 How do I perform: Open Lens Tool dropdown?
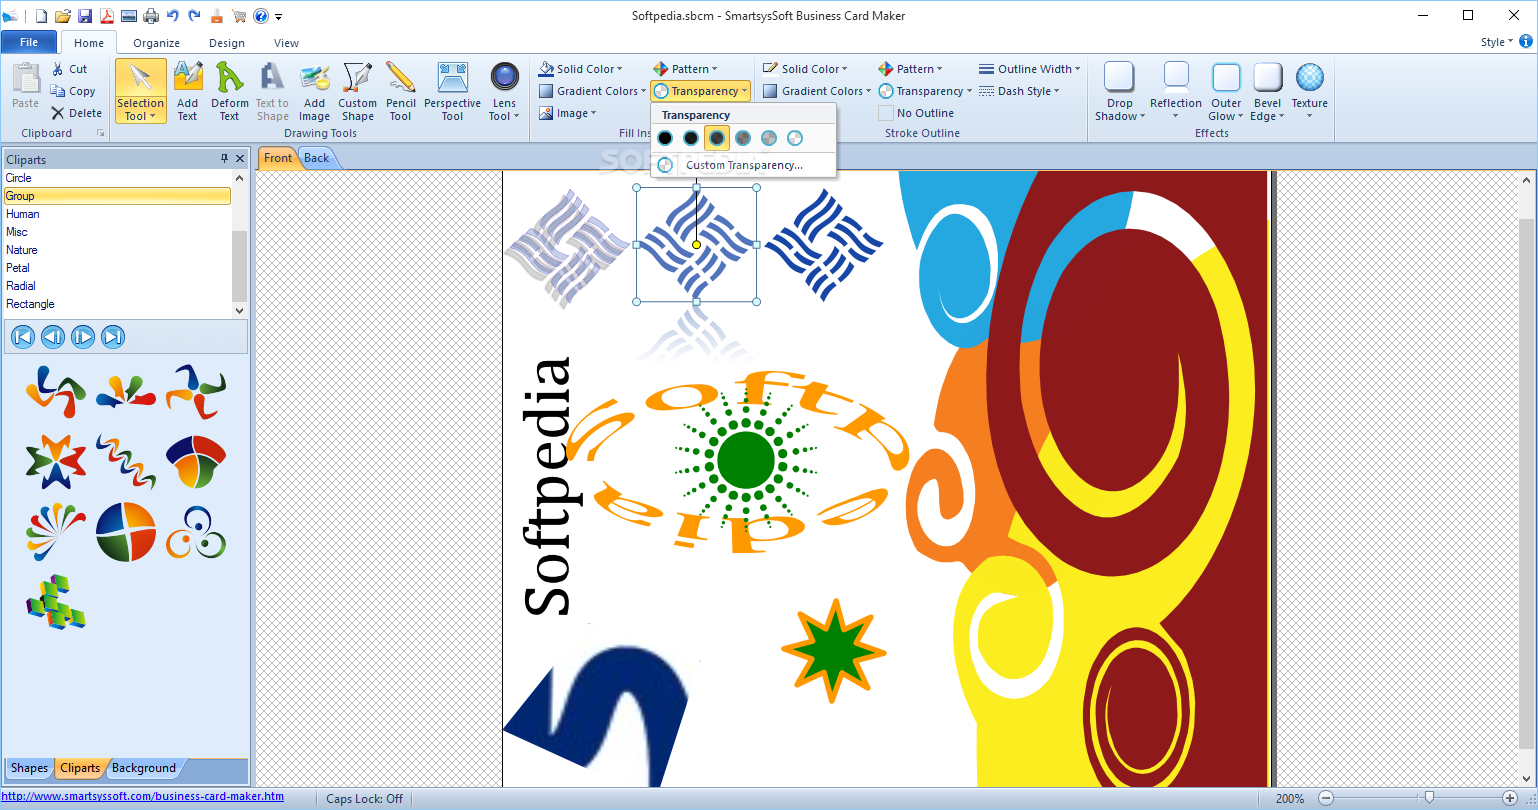[504, 91]
